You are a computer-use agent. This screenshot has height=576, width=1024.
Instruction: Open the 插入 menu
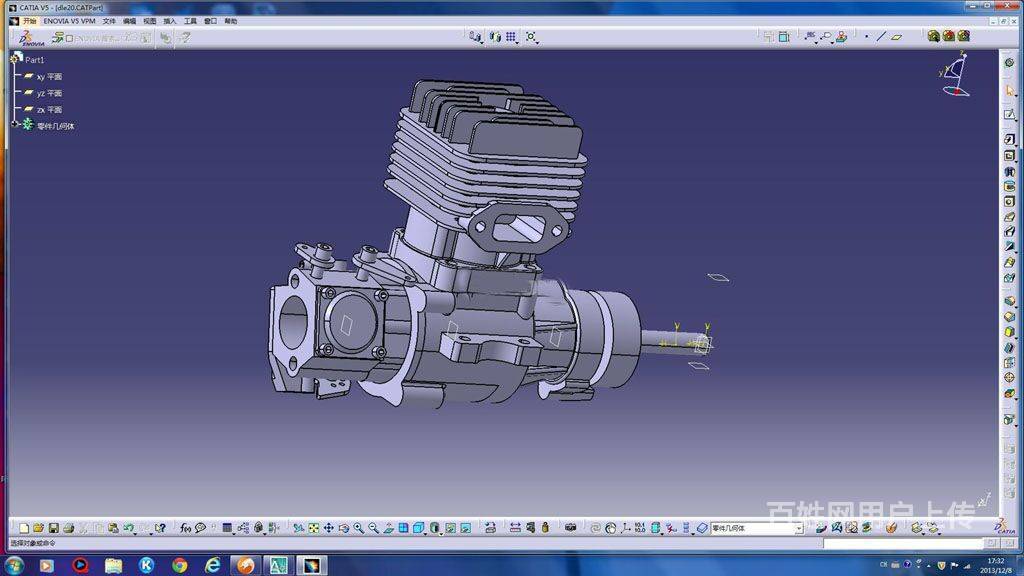[x=170, y=21]
